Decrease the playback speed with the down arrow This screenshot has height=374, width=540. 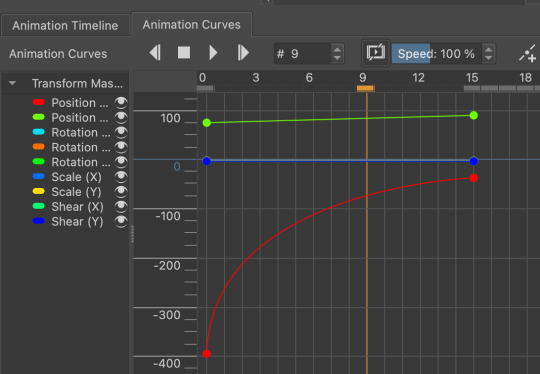tap(488, 58)
